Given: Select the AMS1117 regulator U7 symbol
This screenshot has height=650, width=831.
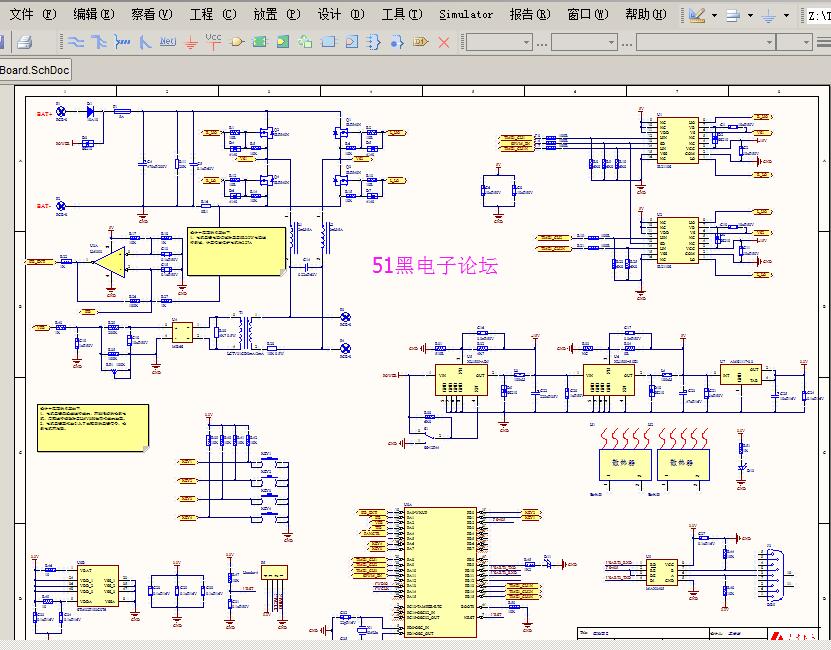Looking at the screenshot, I should (740, 375).
